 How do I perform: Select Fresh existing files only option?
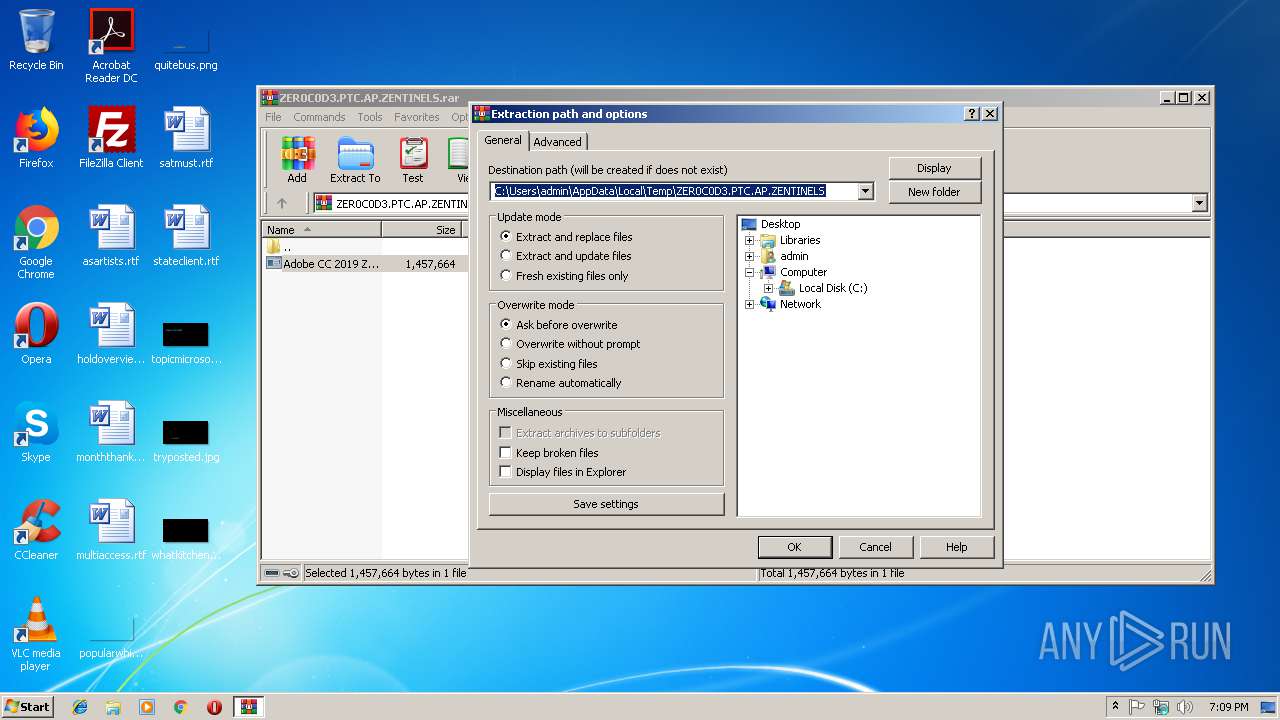pos(564,276)
